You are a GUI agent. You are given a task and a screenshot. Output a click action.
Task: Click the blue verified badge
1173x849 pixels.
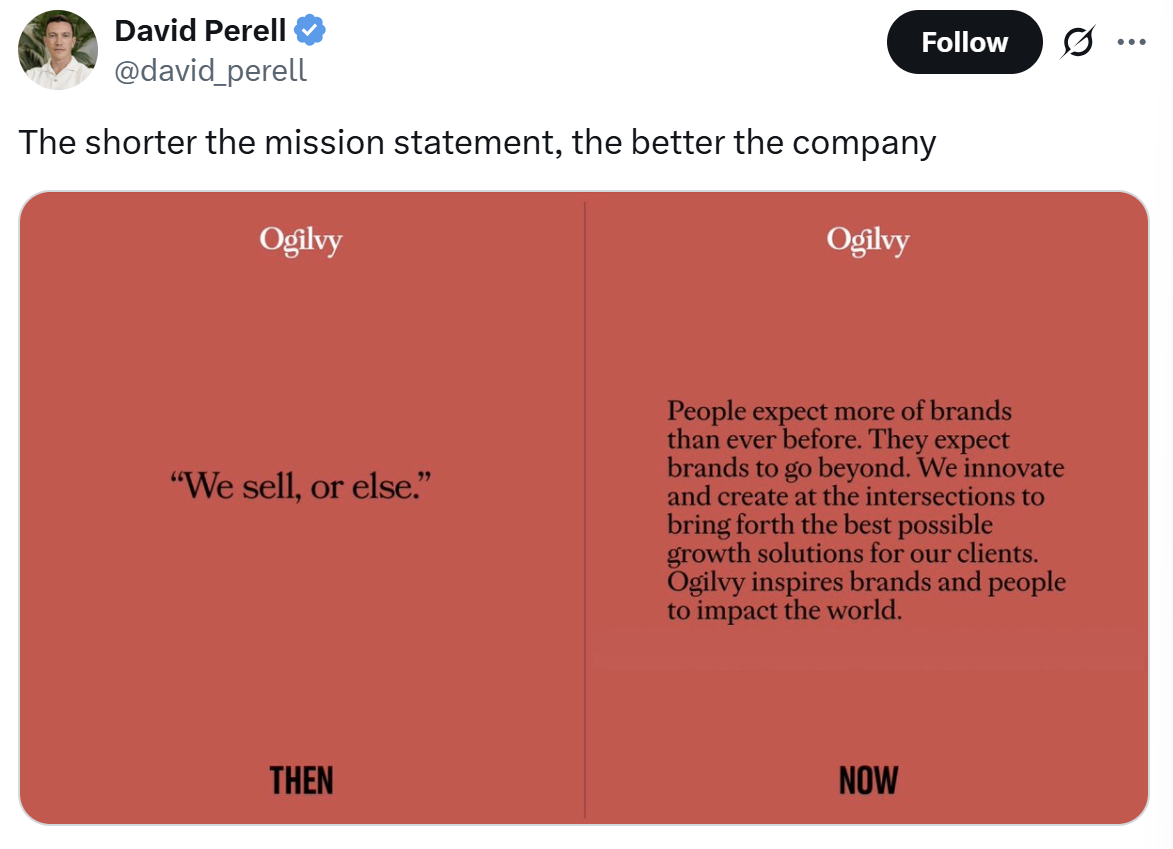(x=310, y=31)
